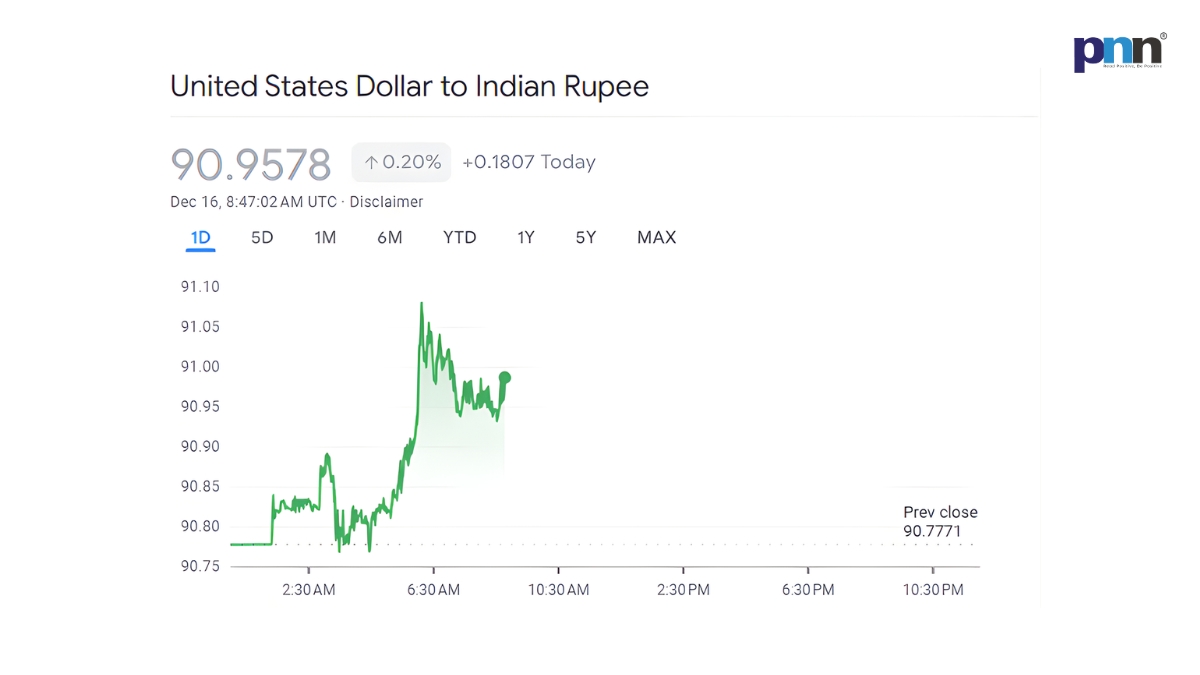Select the 1D time range tab

click(200, 238)
